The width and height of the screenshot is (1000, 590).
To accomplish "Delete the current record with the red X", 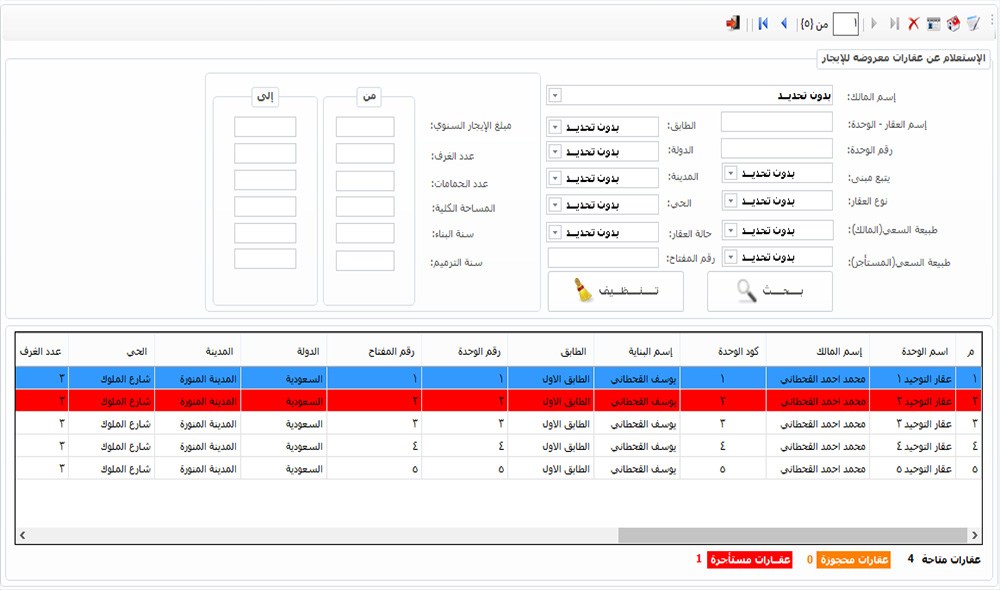I will pyautogui.click(x=912, y=22).
